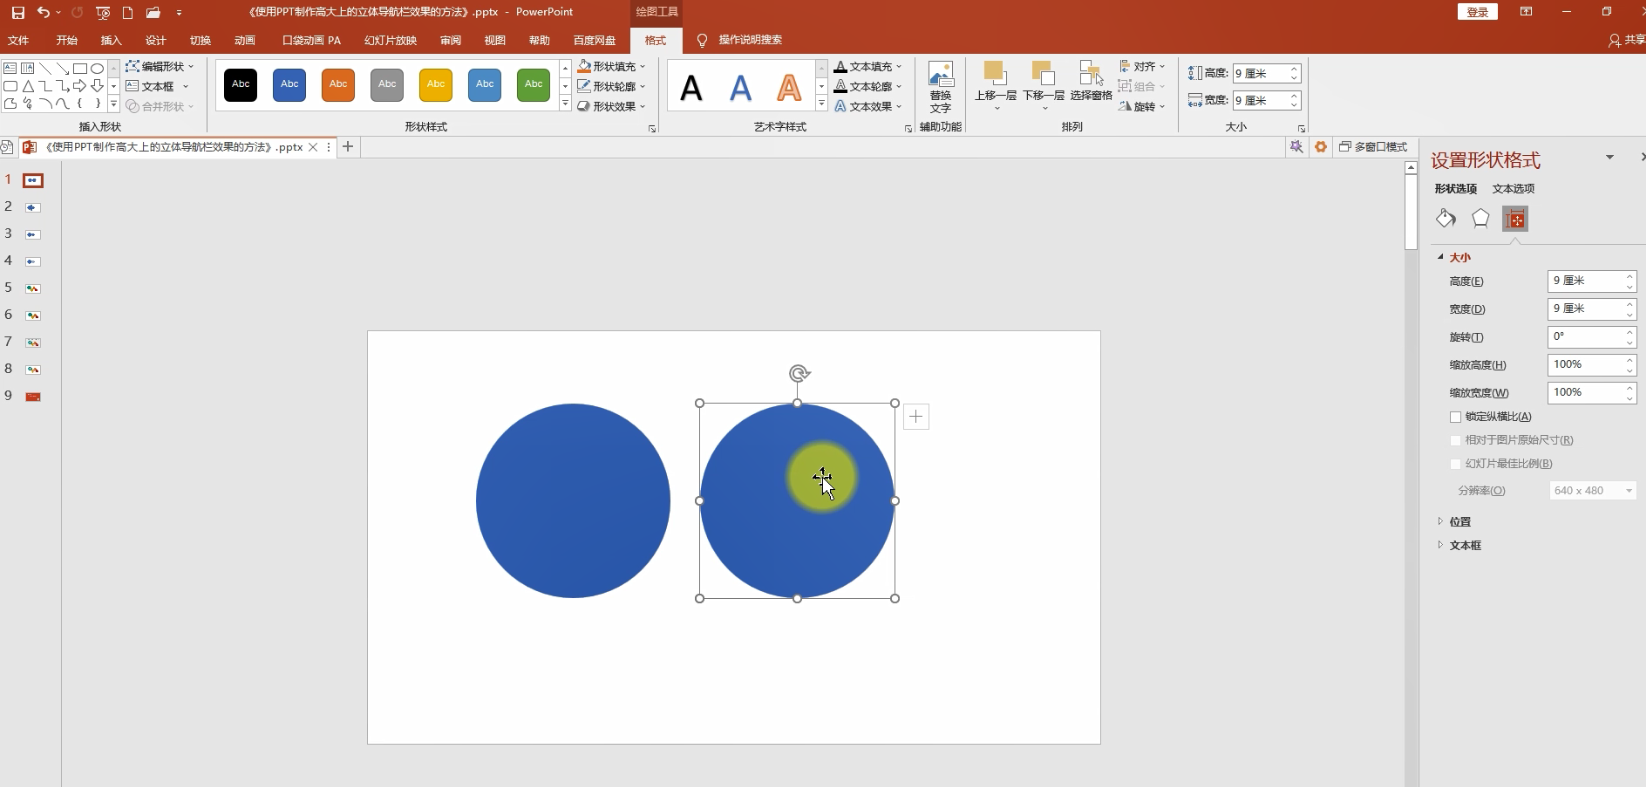Screen dimensions: 1646x787
Task: Pick the right arrow shape
Action: point(80,86)
